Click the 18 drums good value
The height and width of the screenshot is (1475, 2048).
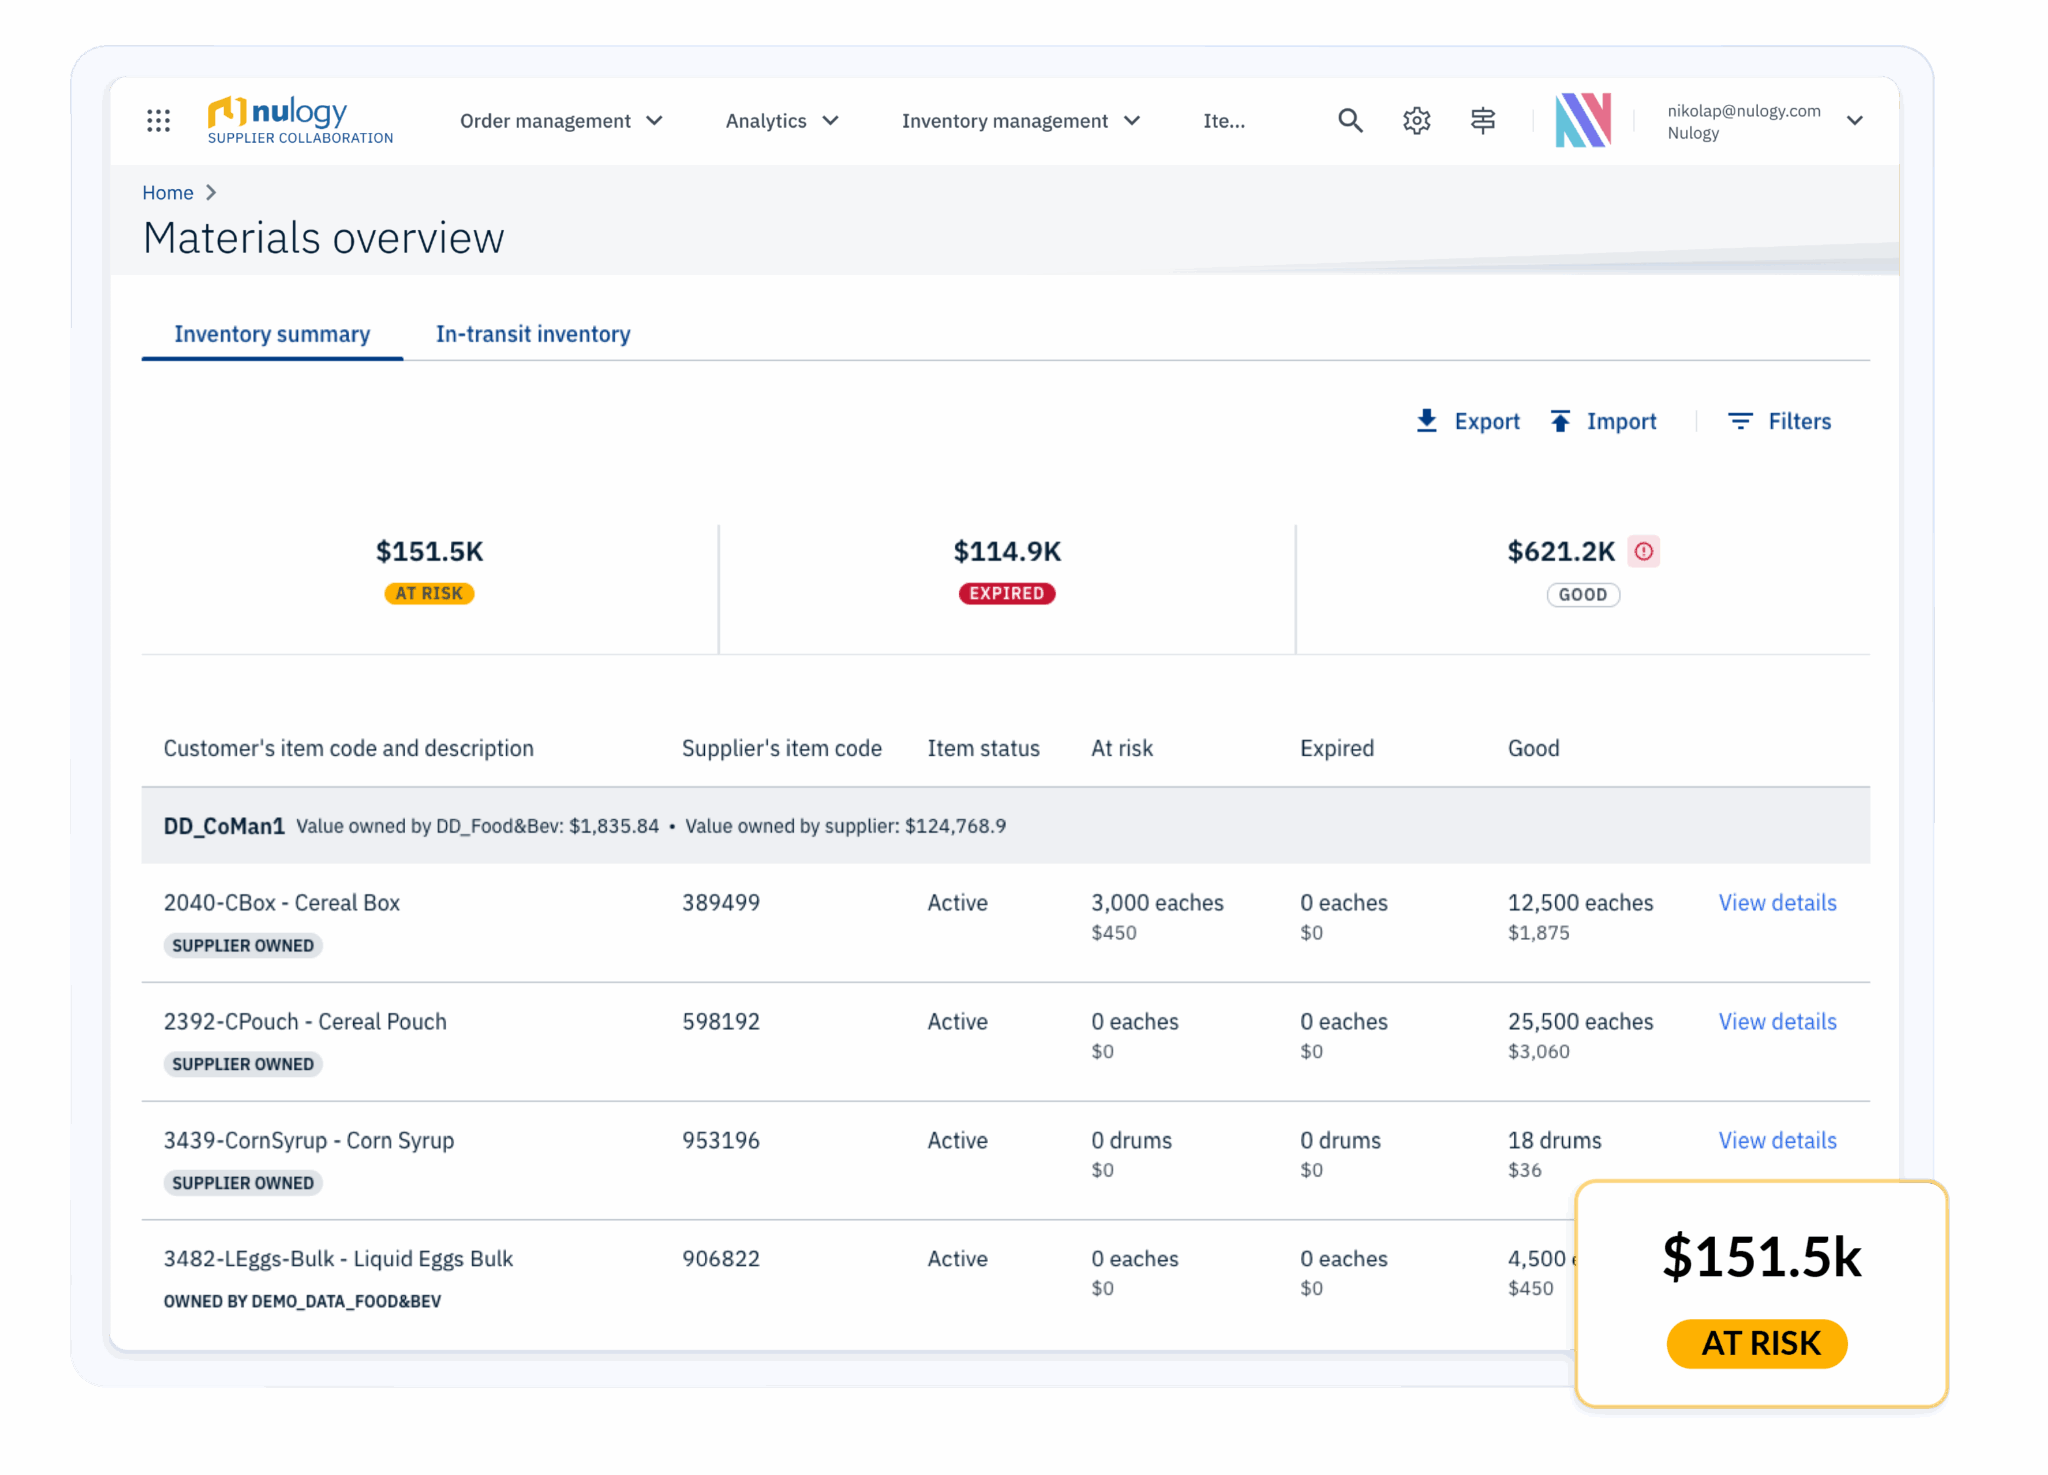pyautogui.click(x=1554, y=1141)
